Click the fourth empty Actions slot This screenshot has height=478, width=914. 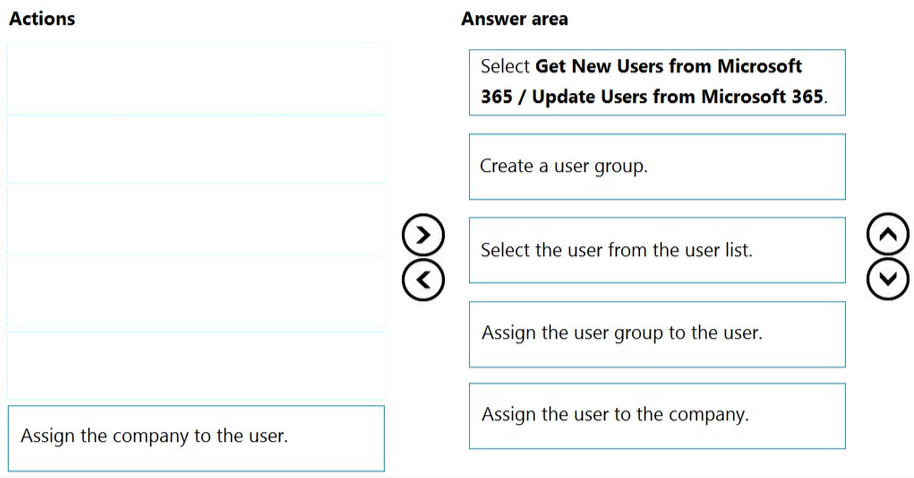point(196,294)
